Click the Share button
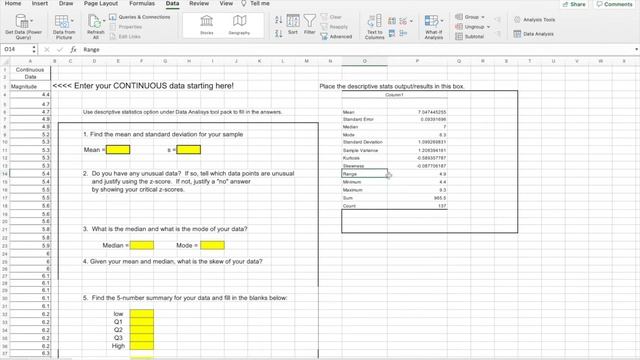This screenshot has width=640, height=360. pos(574,4)
